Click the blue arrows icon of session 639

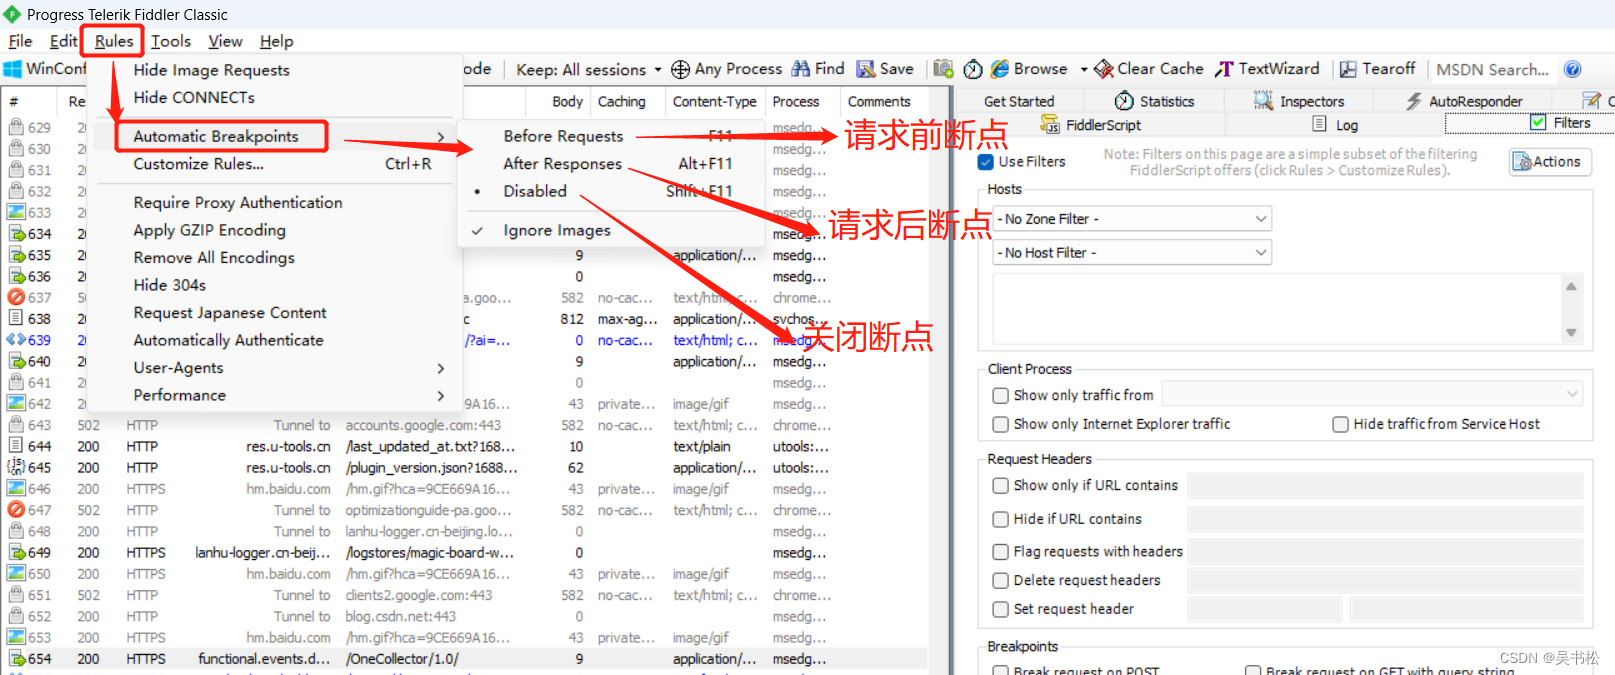point(16,340)
